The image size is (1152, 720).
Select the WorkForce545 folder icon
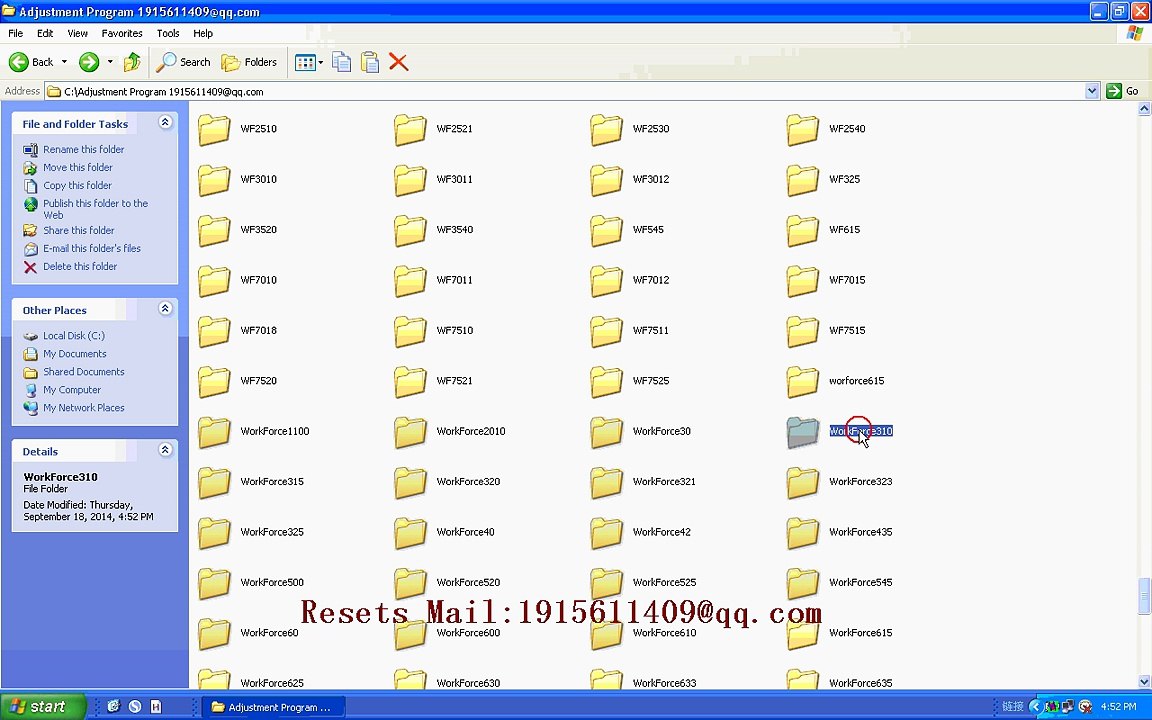pos(802,584)
